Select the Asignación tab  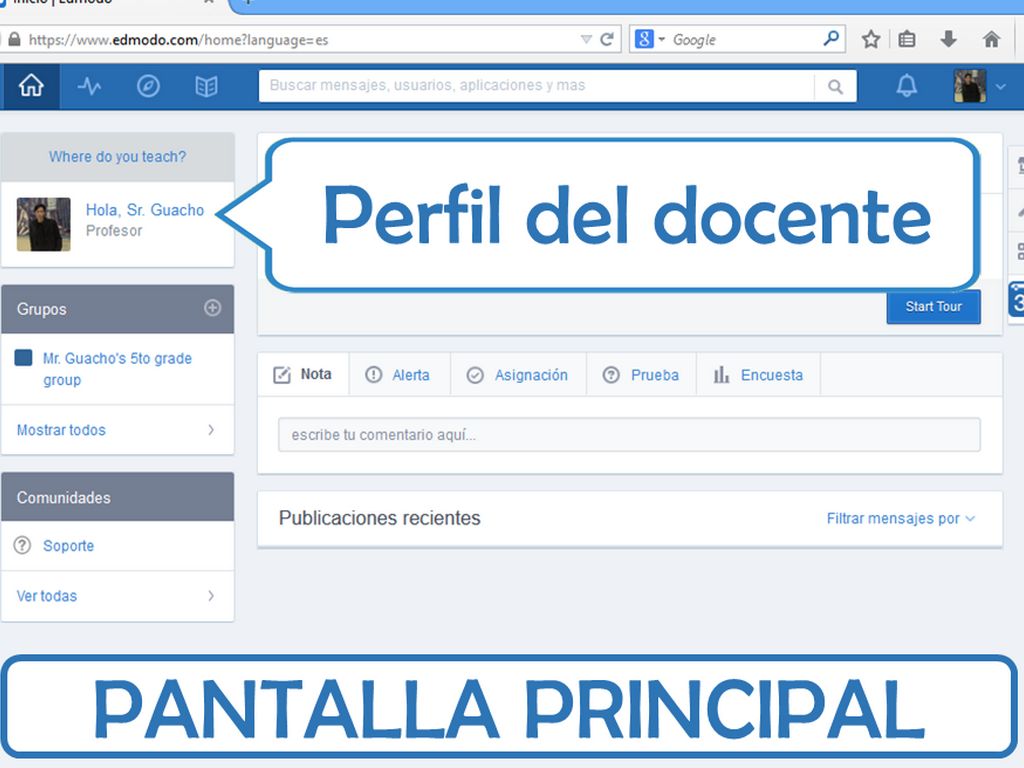pos(518,375)
